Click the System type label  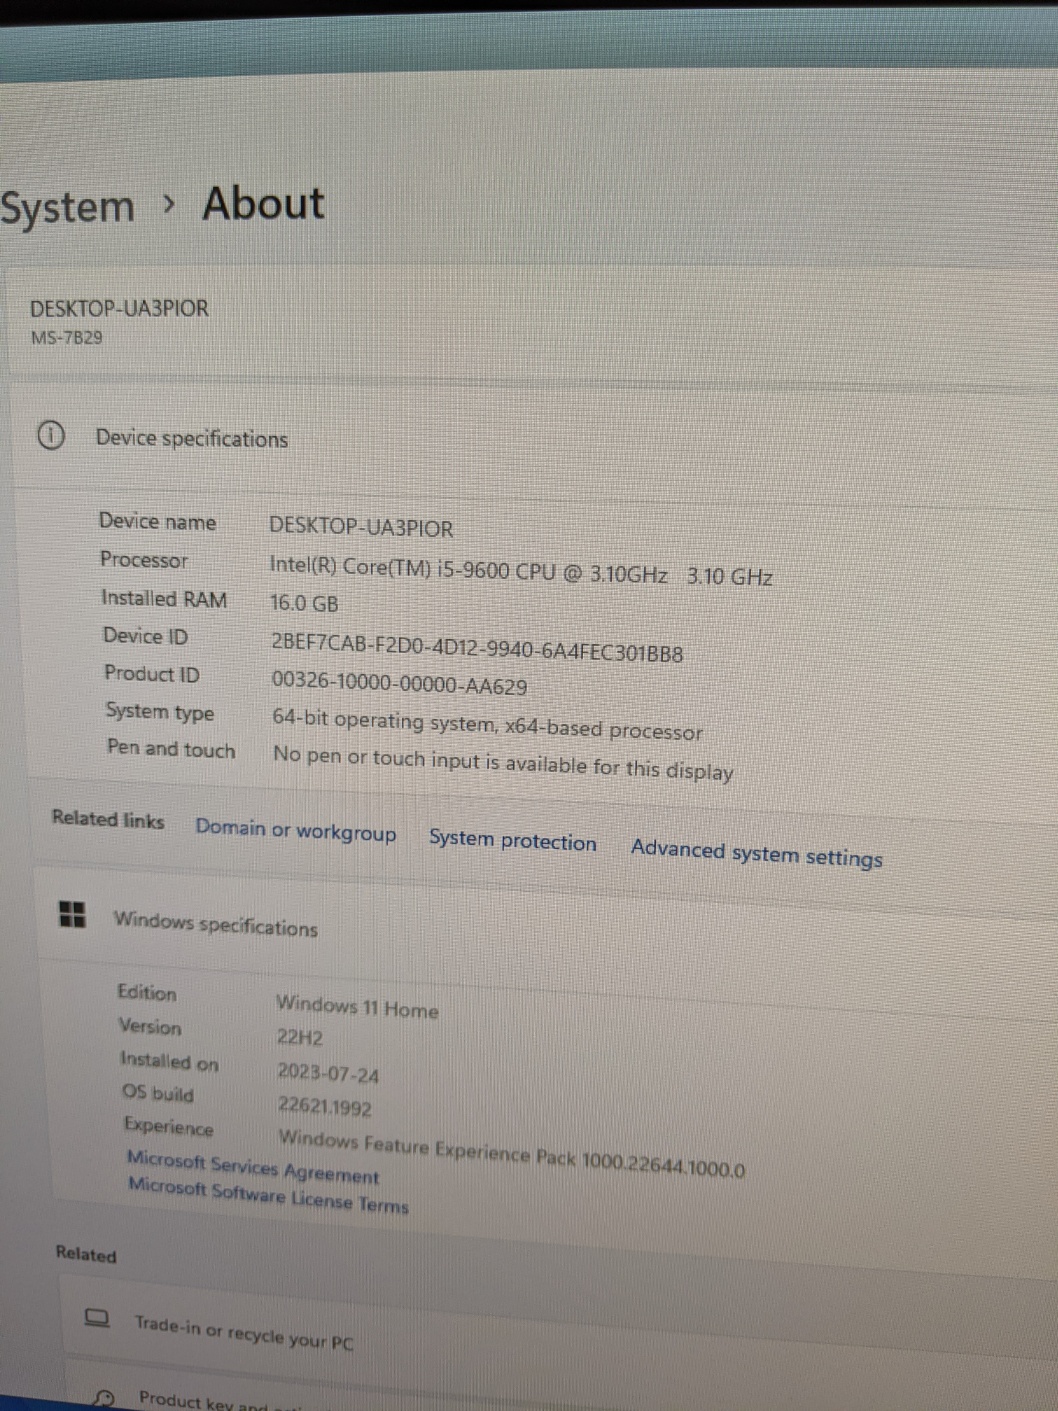pyautogui.click(x=160, y=712)
